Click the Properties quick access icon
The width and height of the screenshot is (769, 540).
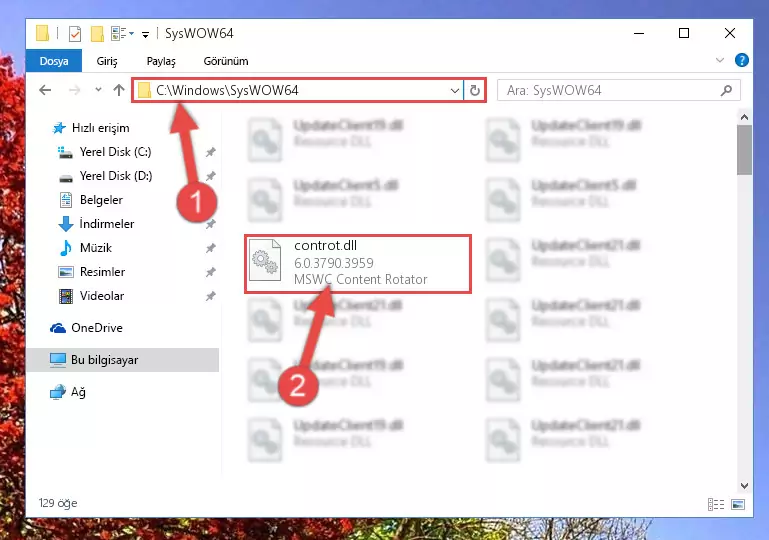click(x=75, y=34)
